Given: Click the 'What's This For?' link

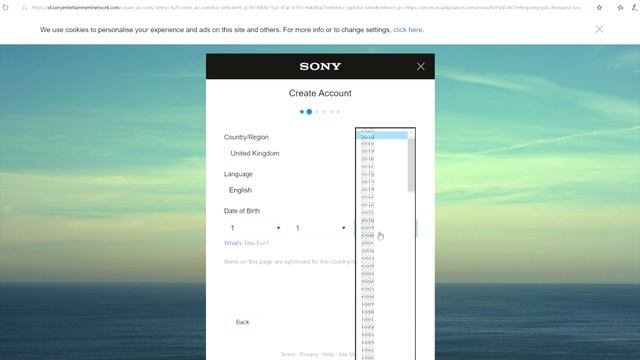Looking at the screenshot, I should (246, 243).
